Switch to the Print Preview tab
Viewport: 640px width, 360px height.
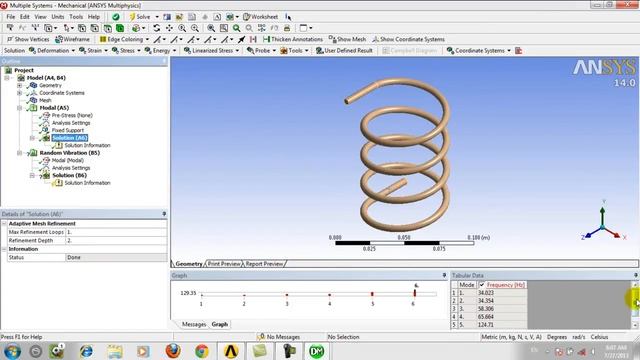(224, 264)
